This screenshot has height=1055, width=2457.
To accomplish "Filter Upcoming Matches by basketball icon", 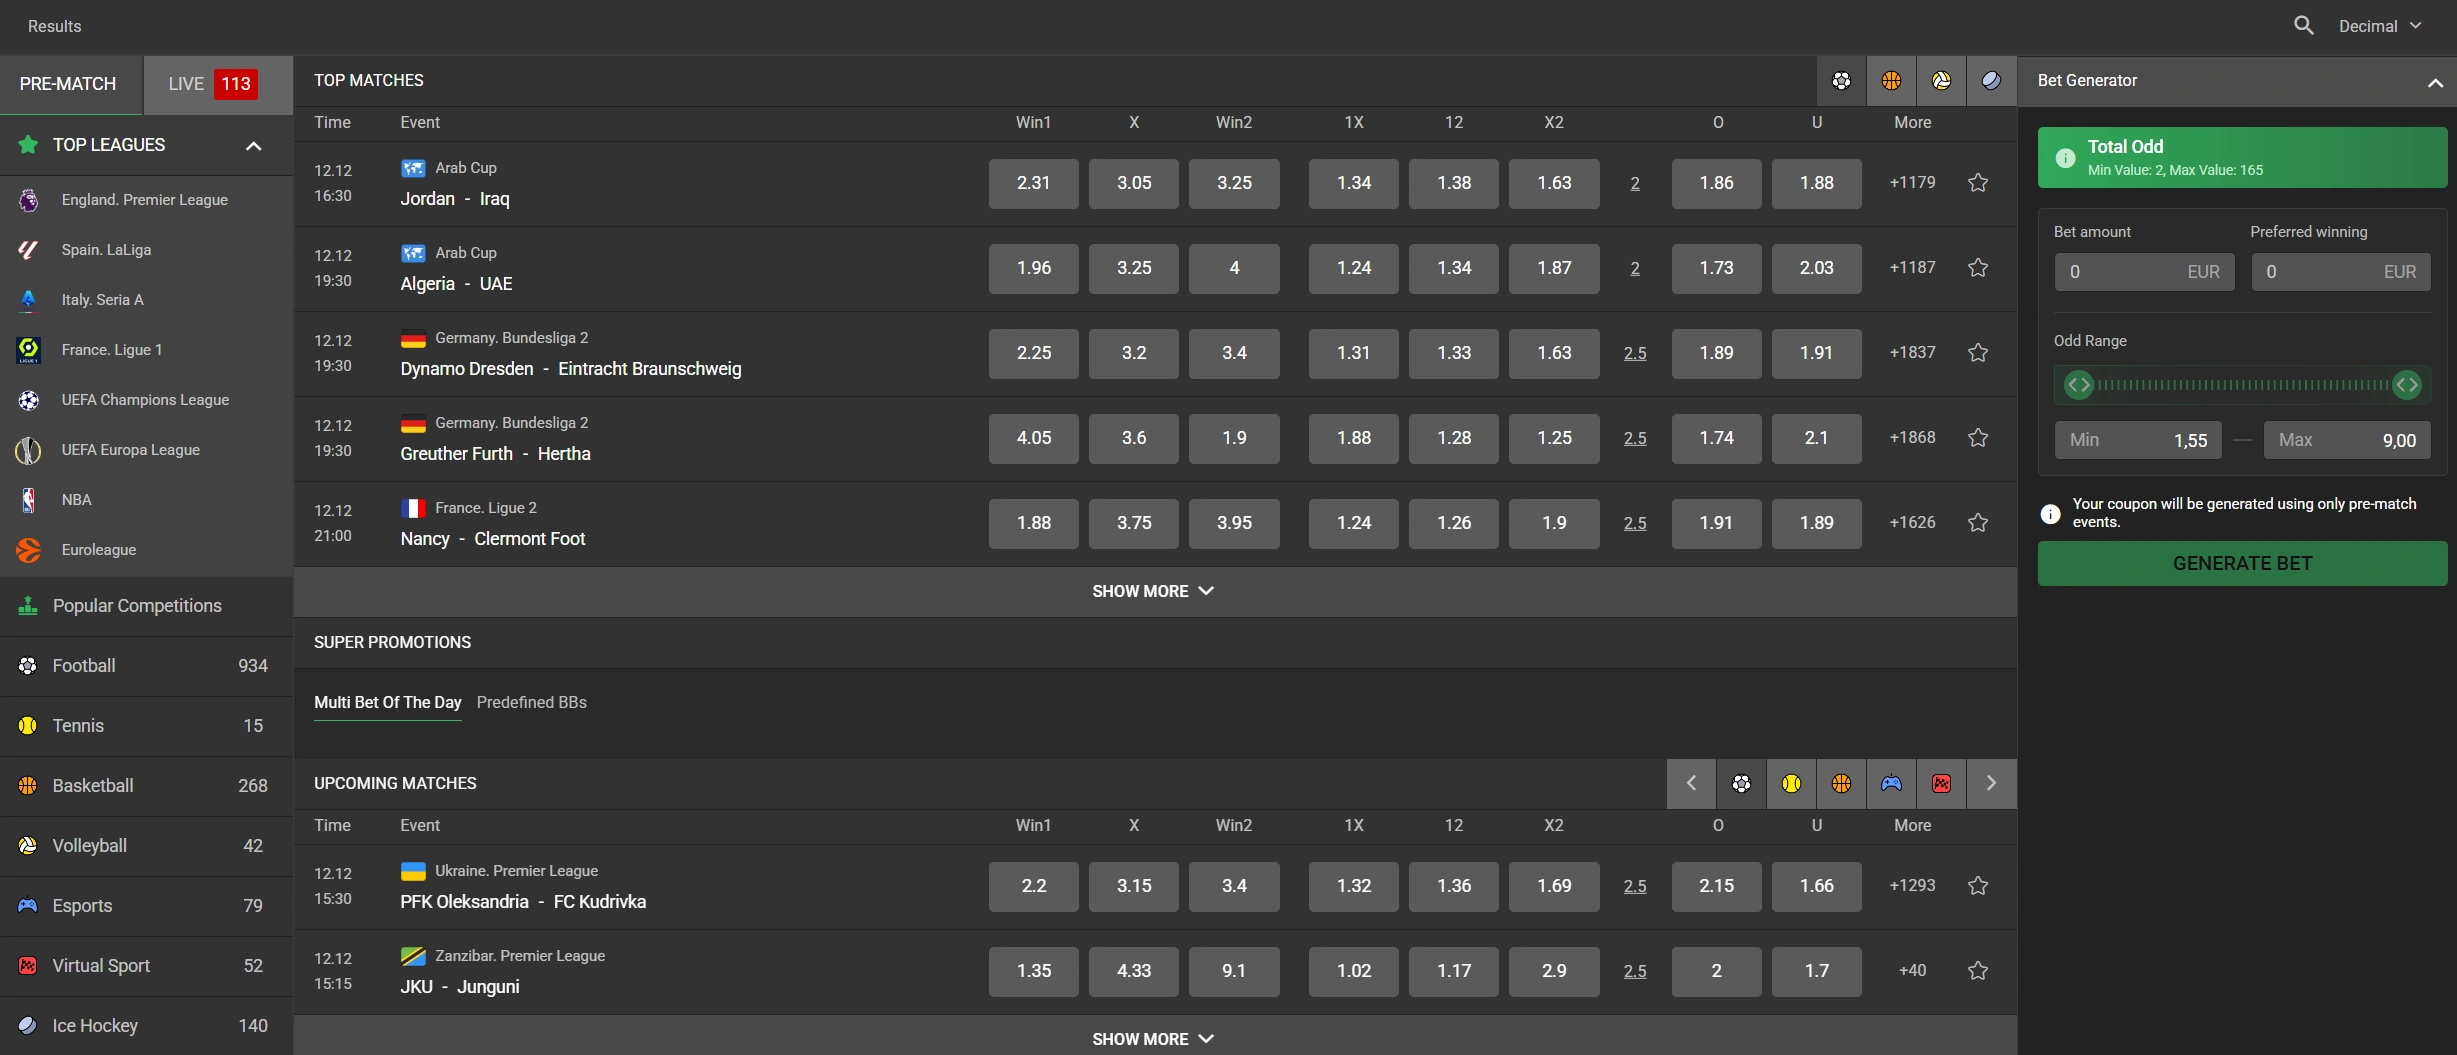I will point(1841,784).
